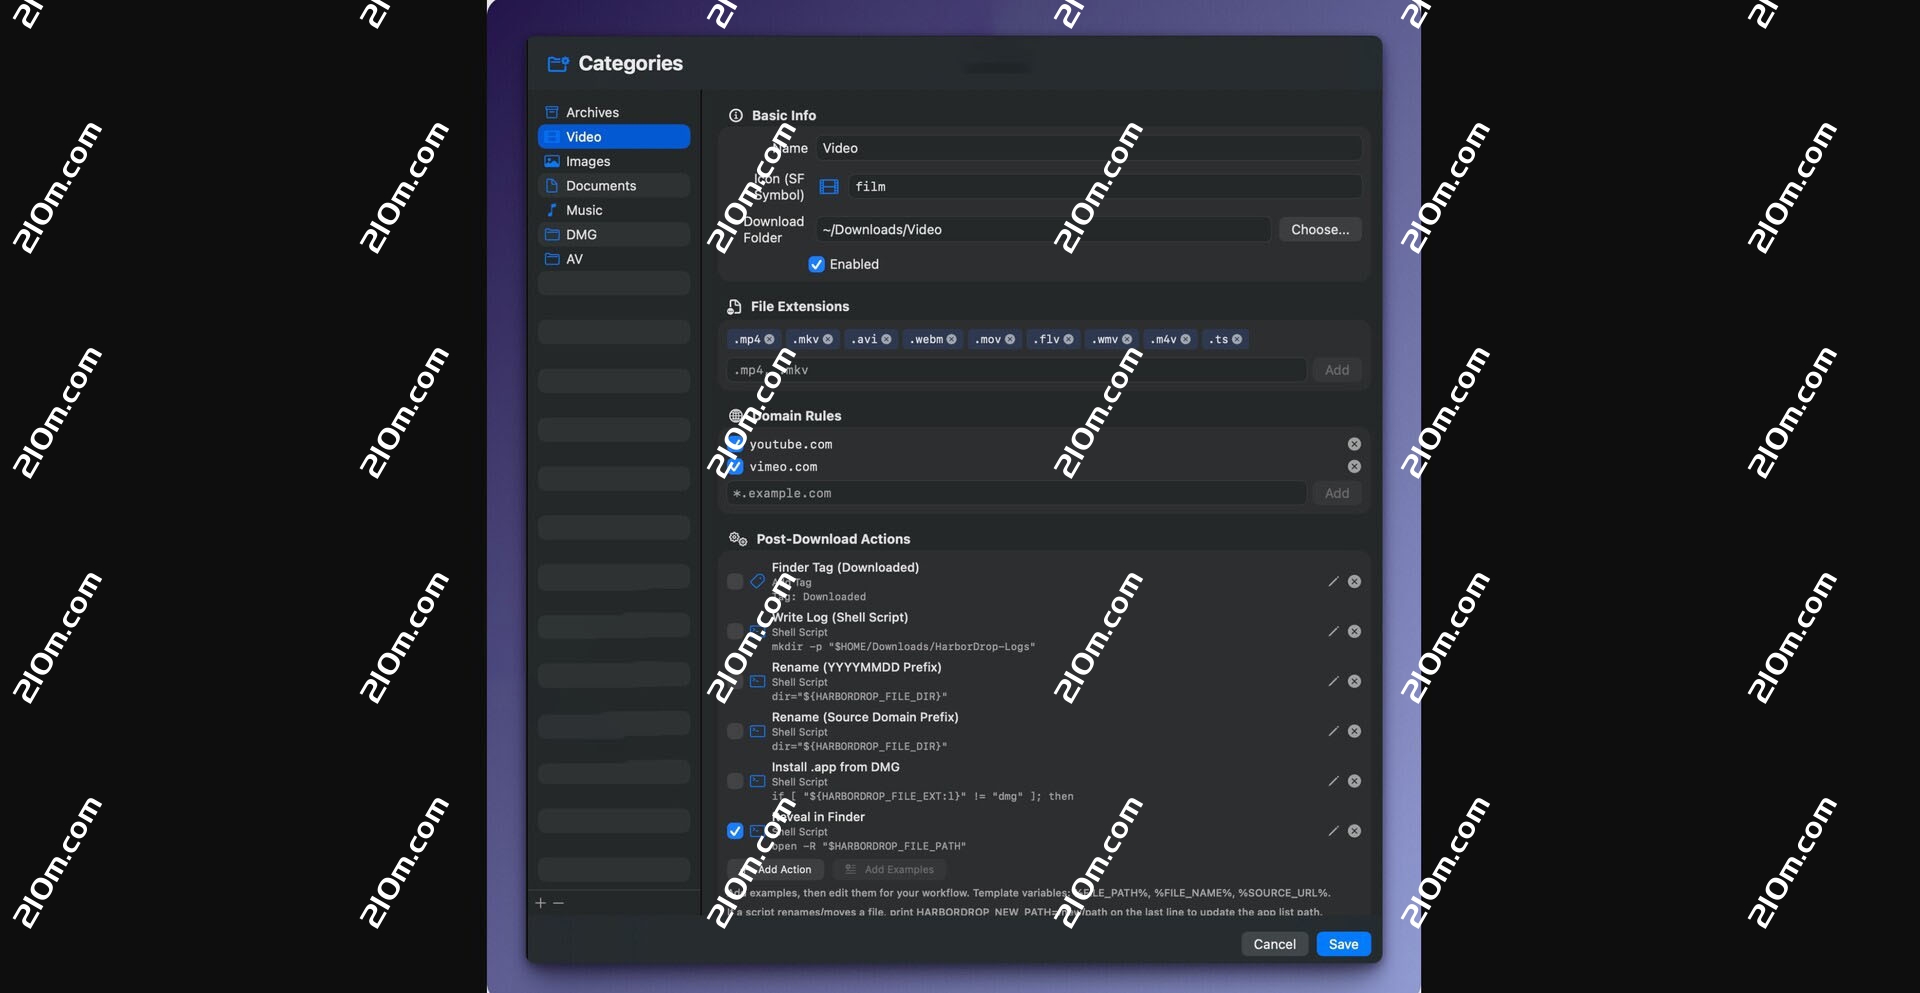Remove the vimeo.com domain rule
The width and height of the screenshot is (1920, 993).
(x=1354, y=467)
